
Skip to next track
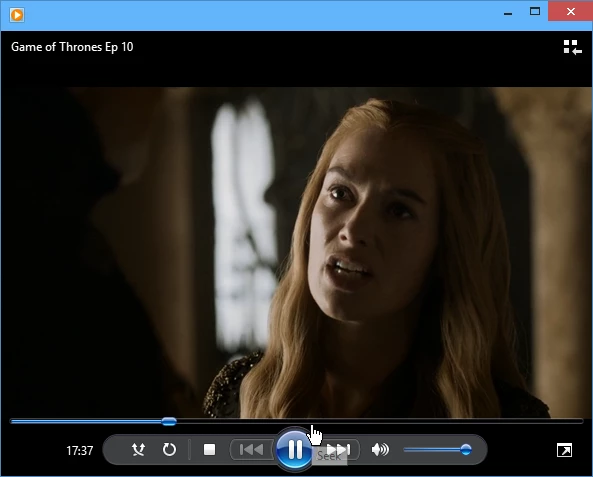(339, 450)
